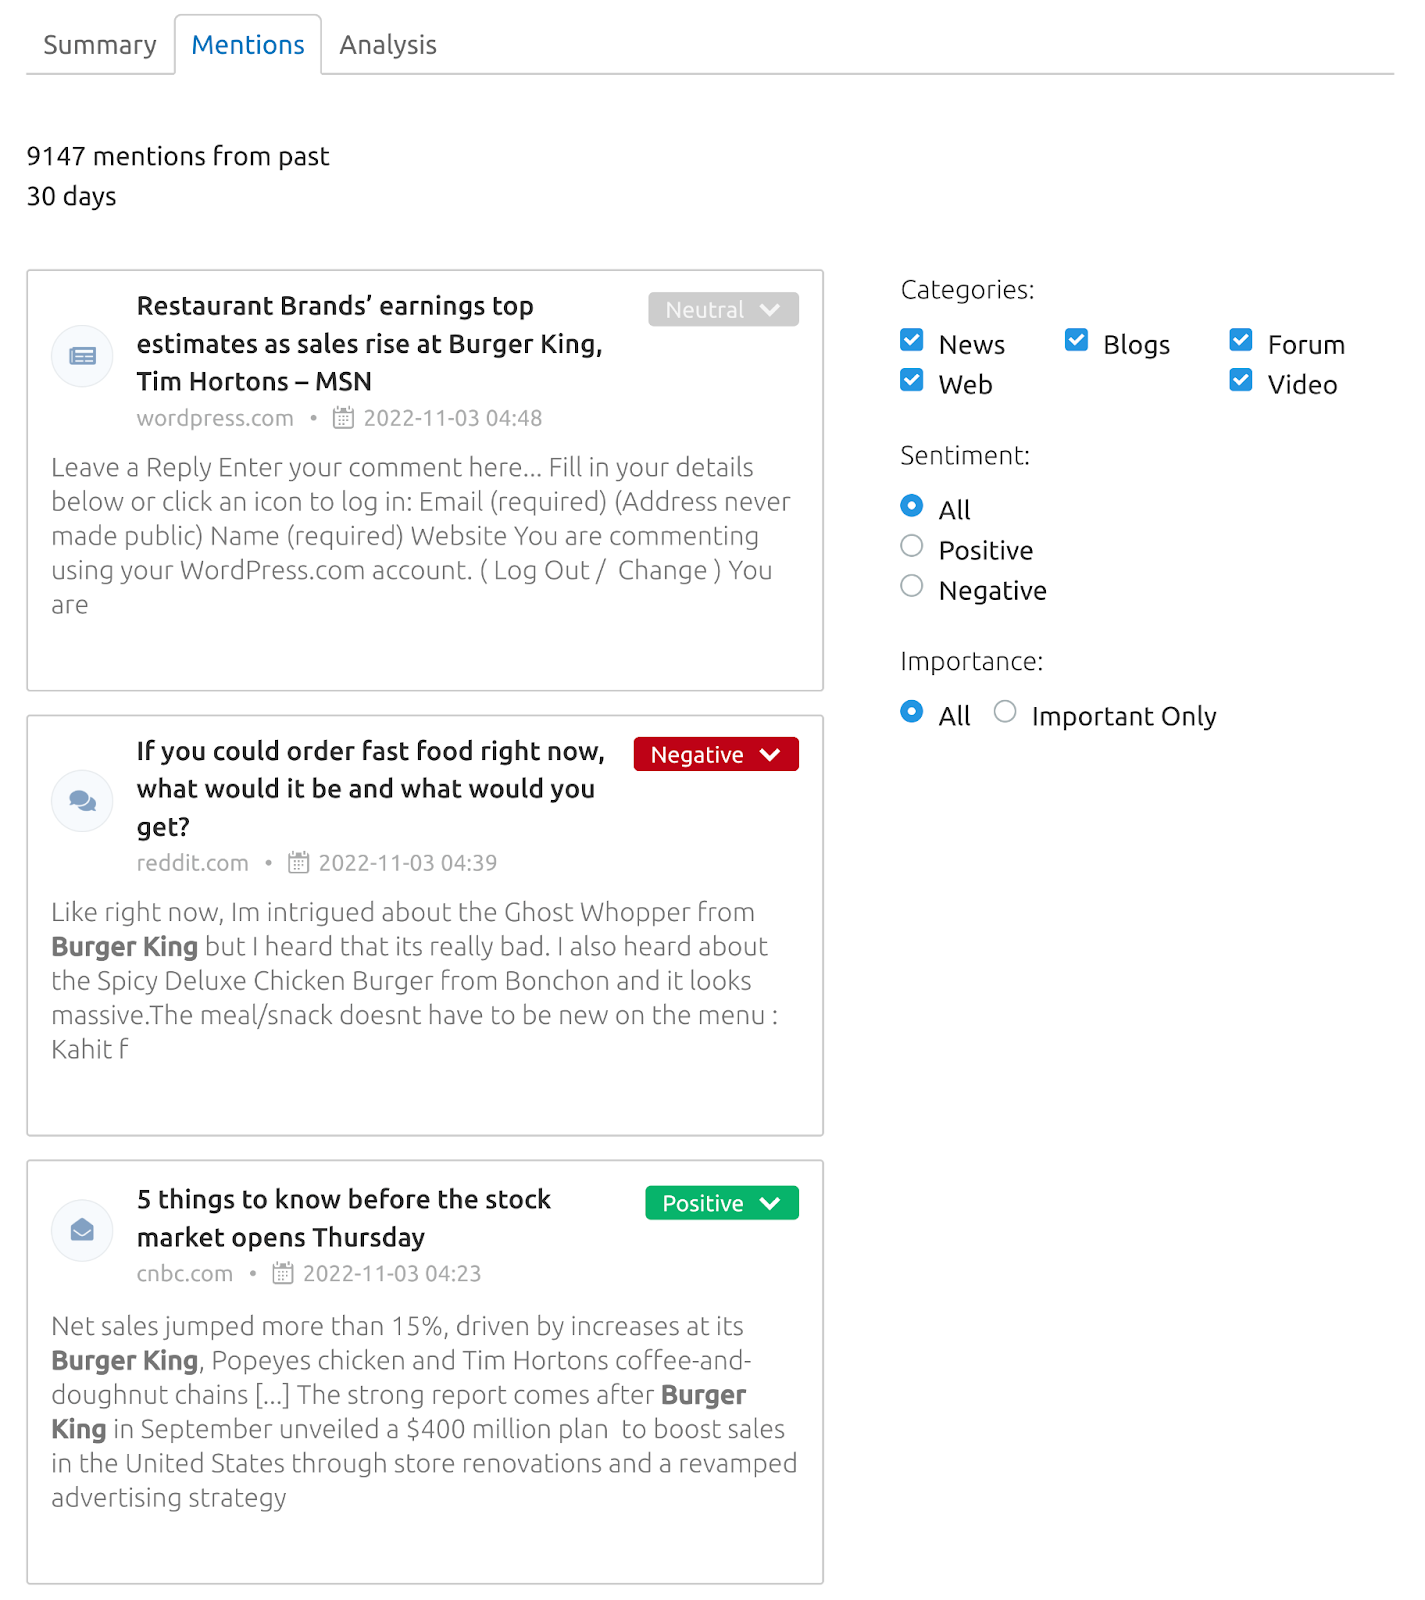Click the stock market mention headline
1425x1600 pixels.
(x=344, y=1218)
